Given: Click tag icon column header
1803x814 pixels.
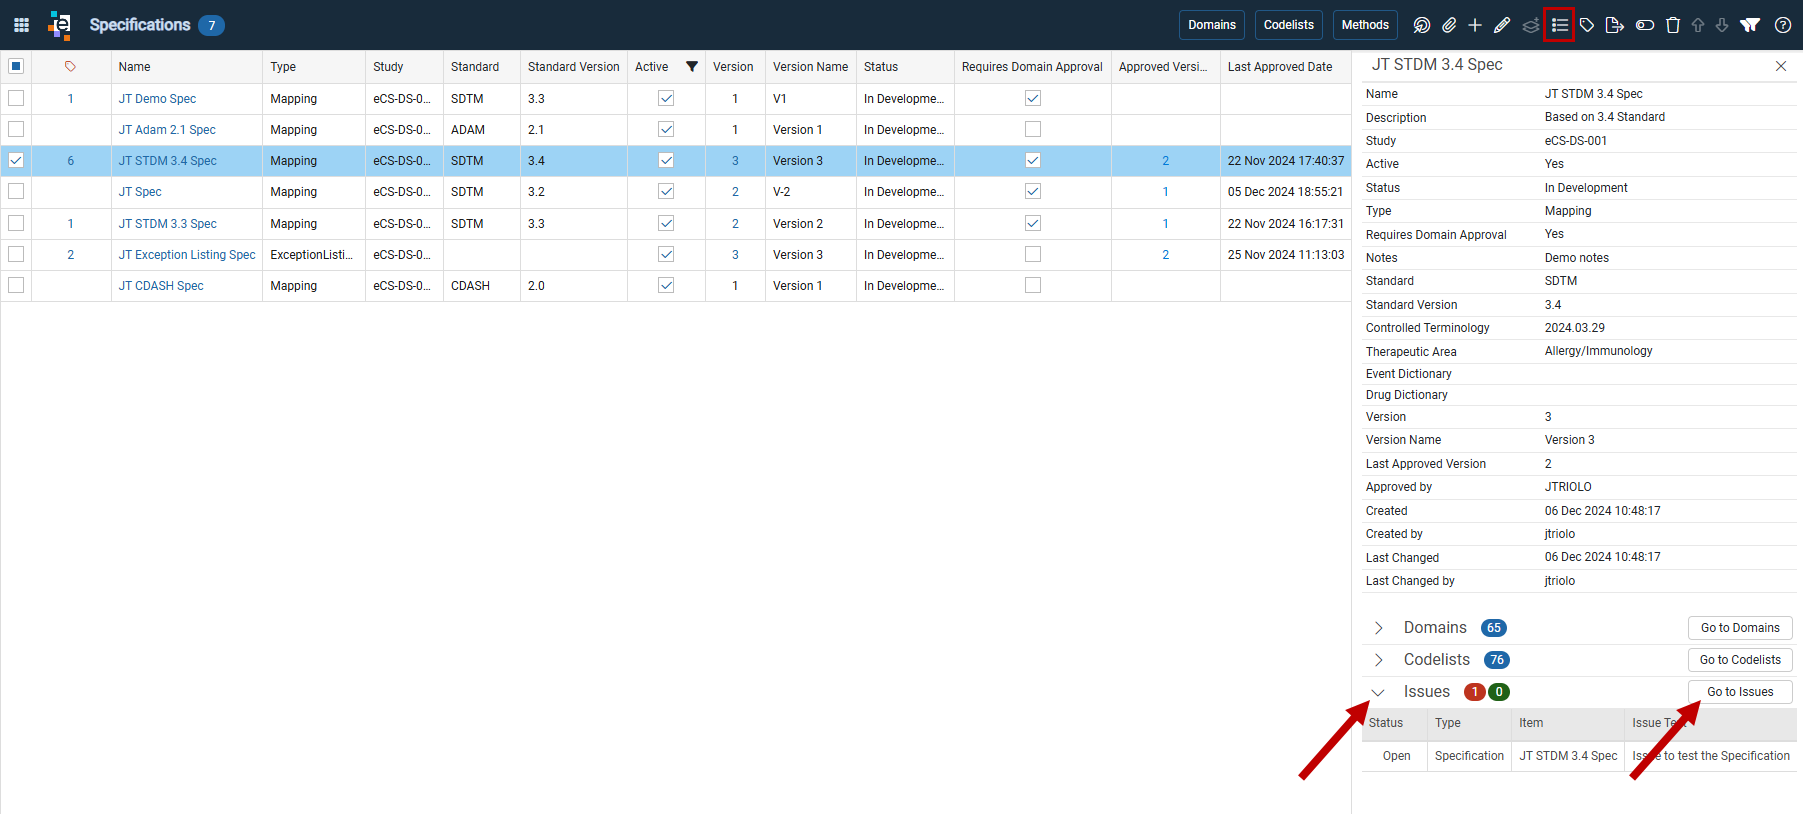Looking at the screenshot, I should click(70, 67).
